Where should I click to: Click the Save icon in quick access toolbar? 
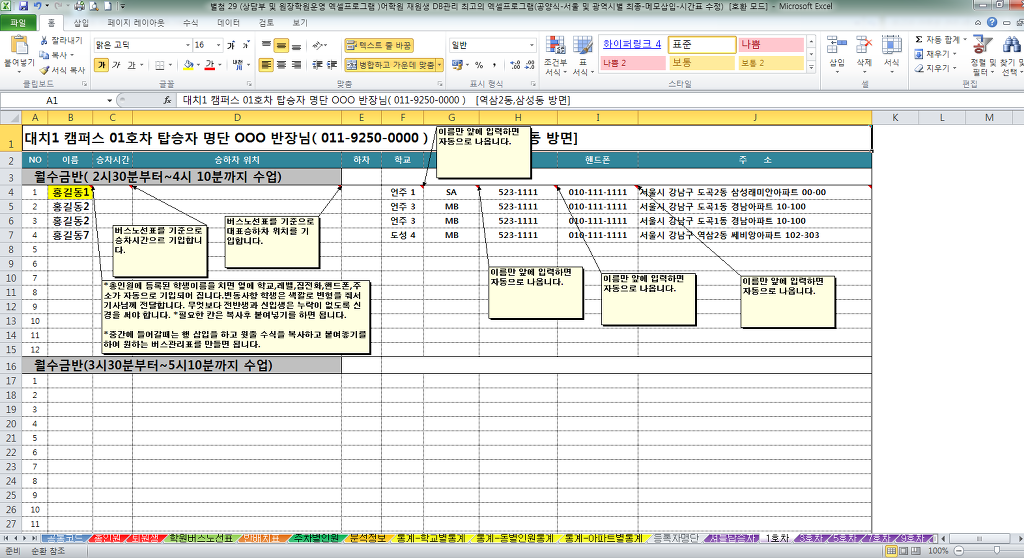pyautogui.click(x=23, y=6)
